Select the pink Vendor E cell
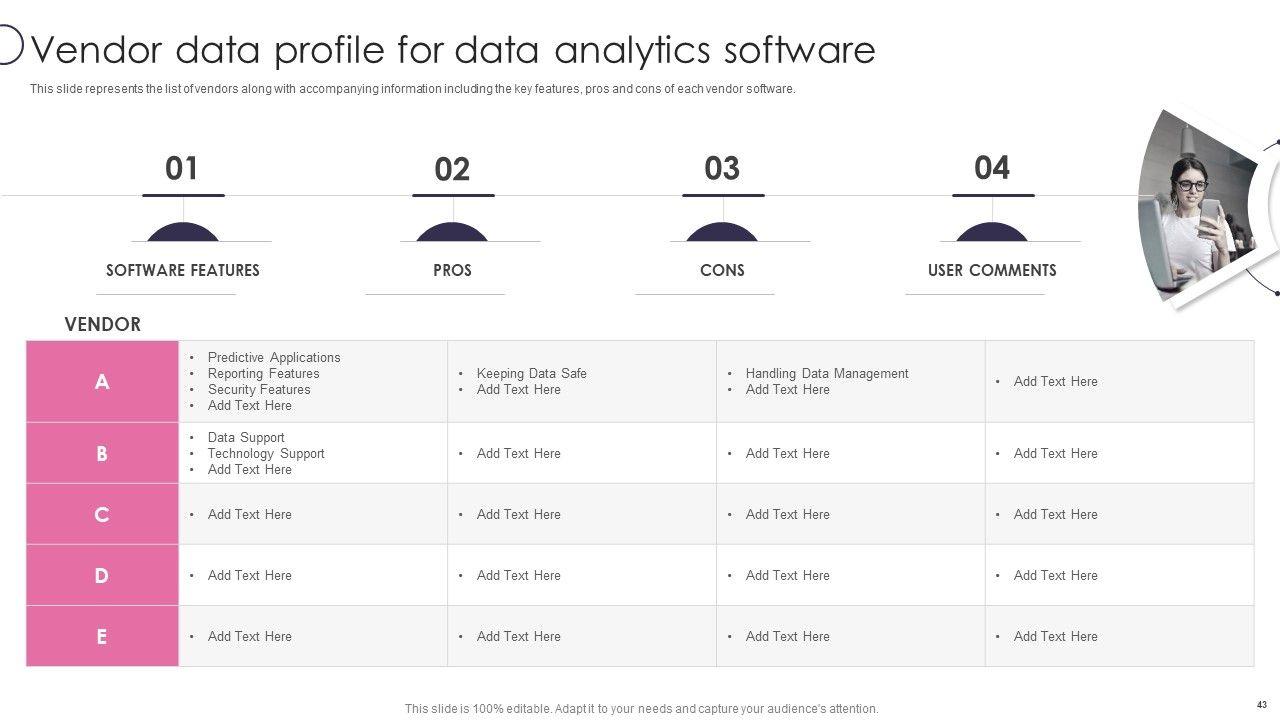1280x720 pixels. [102, 636]
